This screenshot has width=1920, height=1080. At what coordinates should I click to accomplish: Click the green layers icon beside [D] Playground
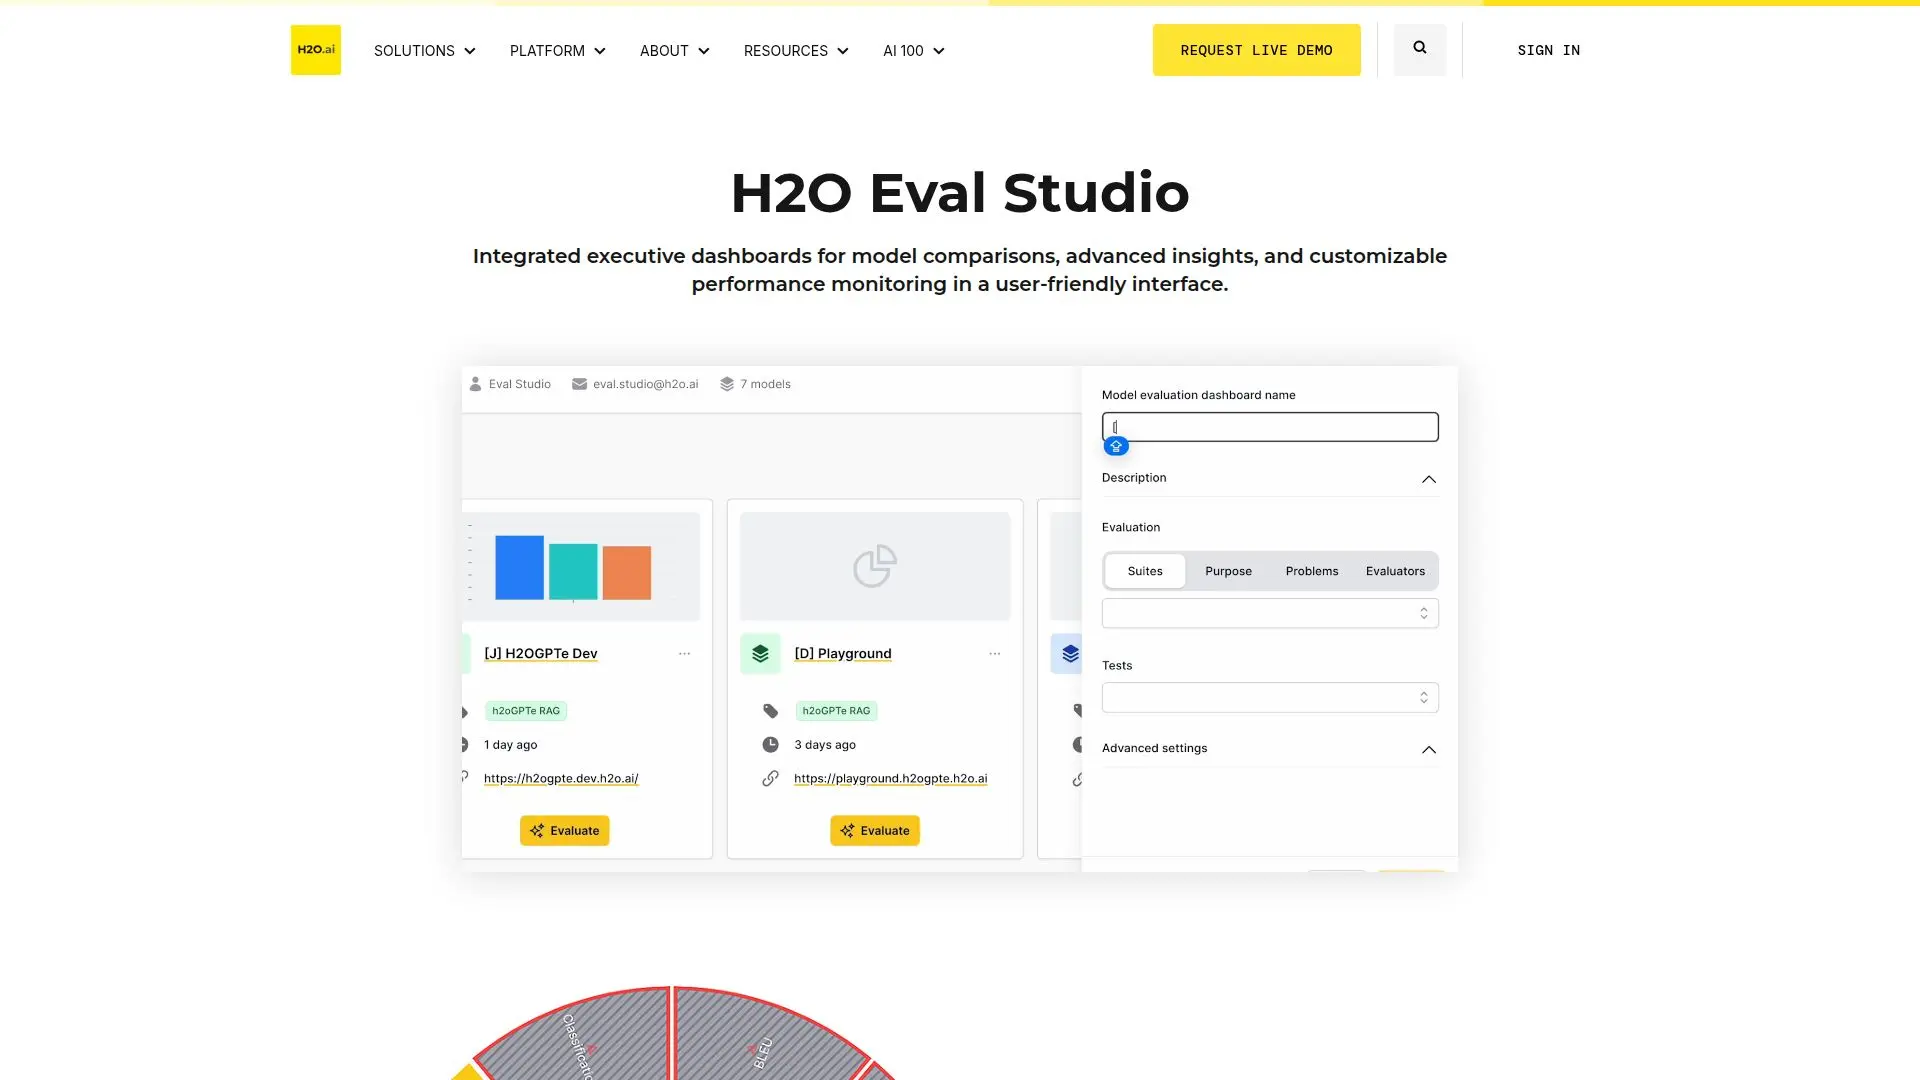click(760, 654)
